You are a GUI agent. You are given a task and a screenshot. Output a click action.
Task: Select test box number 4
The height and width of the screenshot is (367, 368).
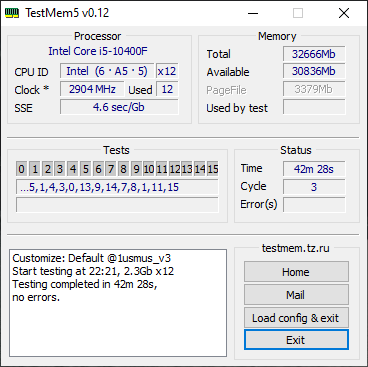73,169
